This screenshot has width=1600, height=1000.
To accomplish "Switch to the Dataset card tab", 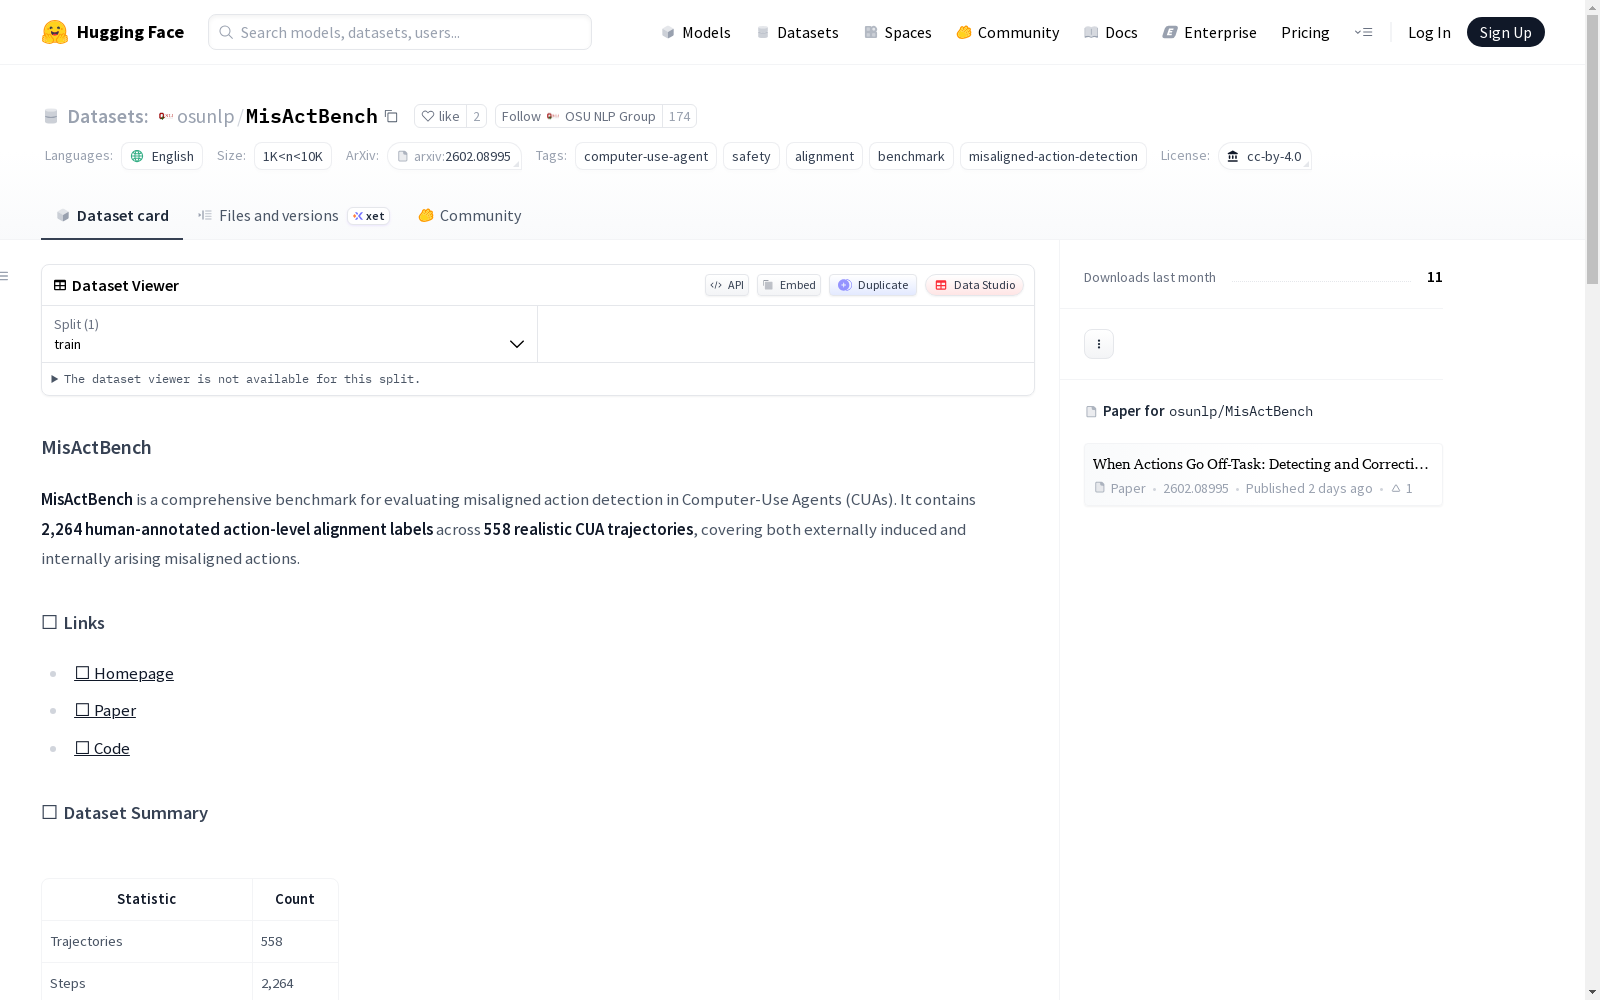I will pyautogui.click(x=112, y=215).
